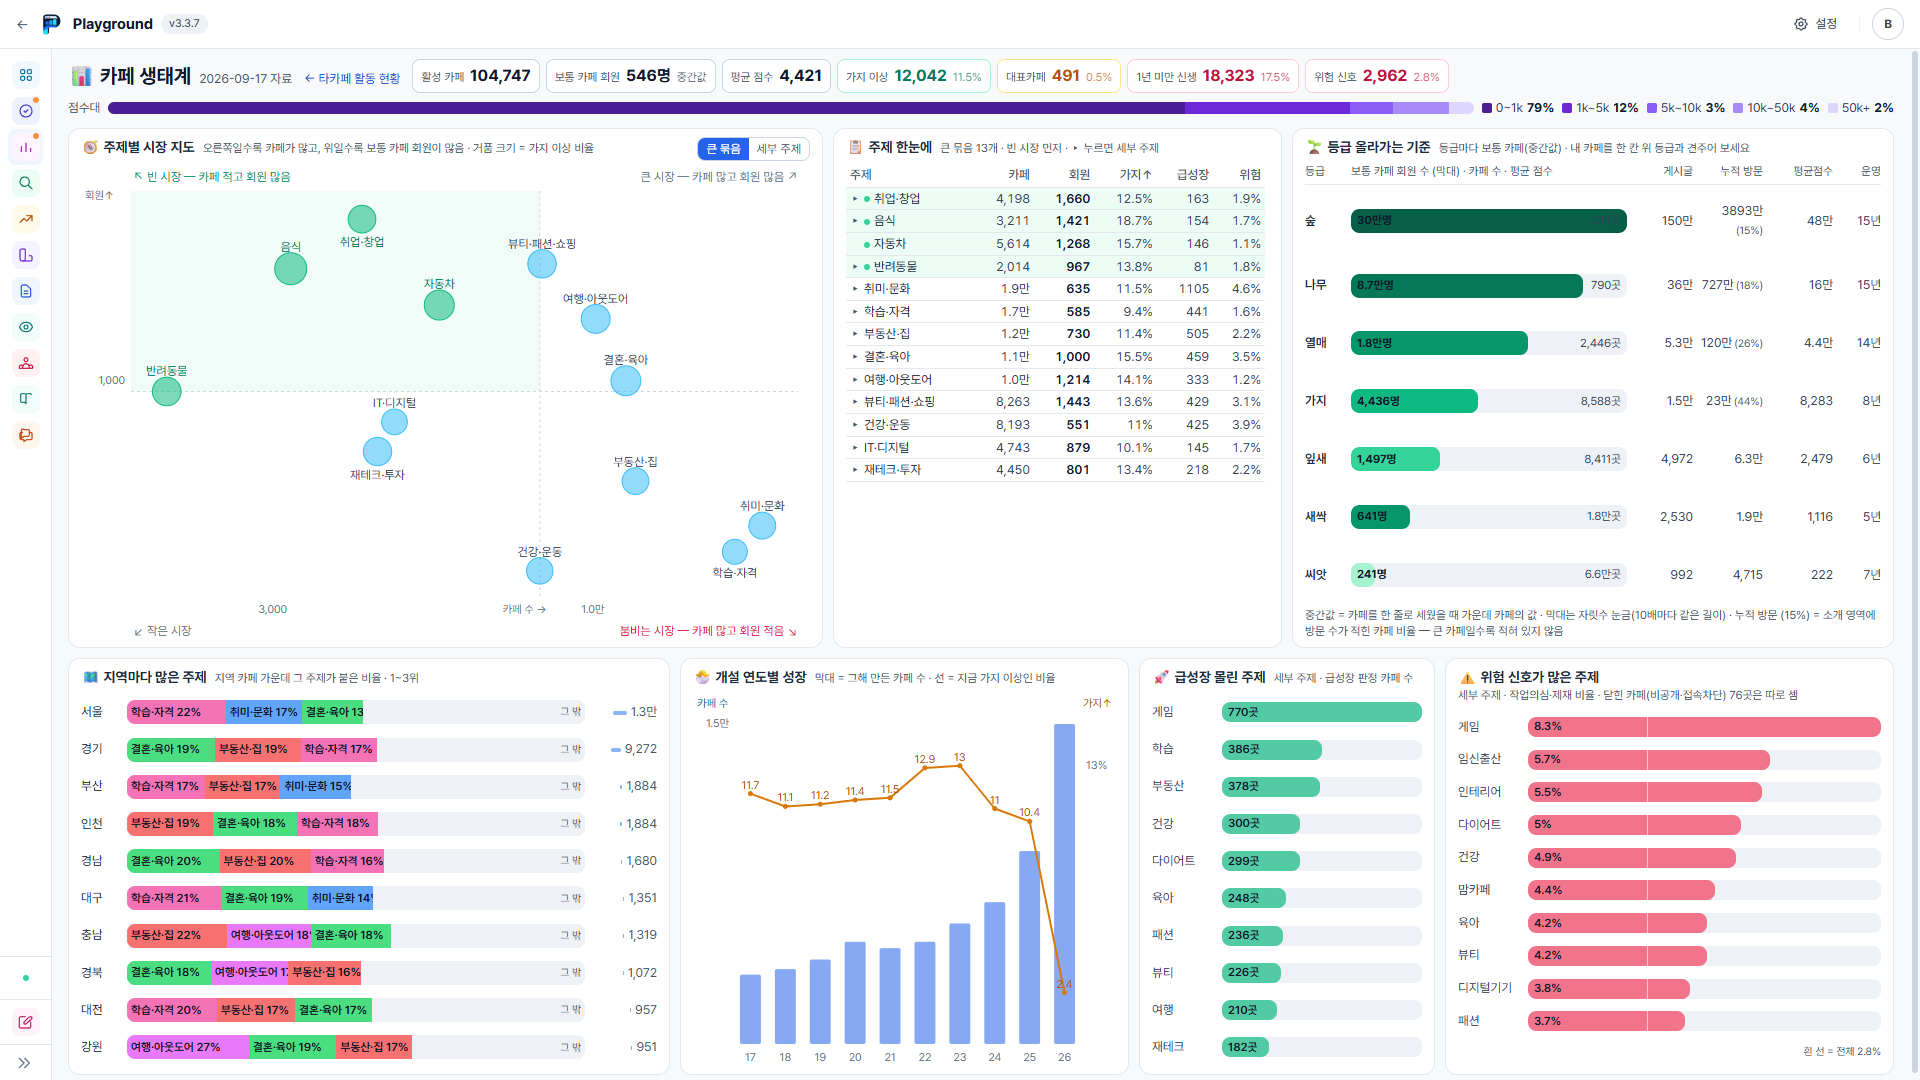Image resolution: width=1920 pixels, height=1080 pixels.
Task: Open the red people icon in sidebar
Action: 26,363
